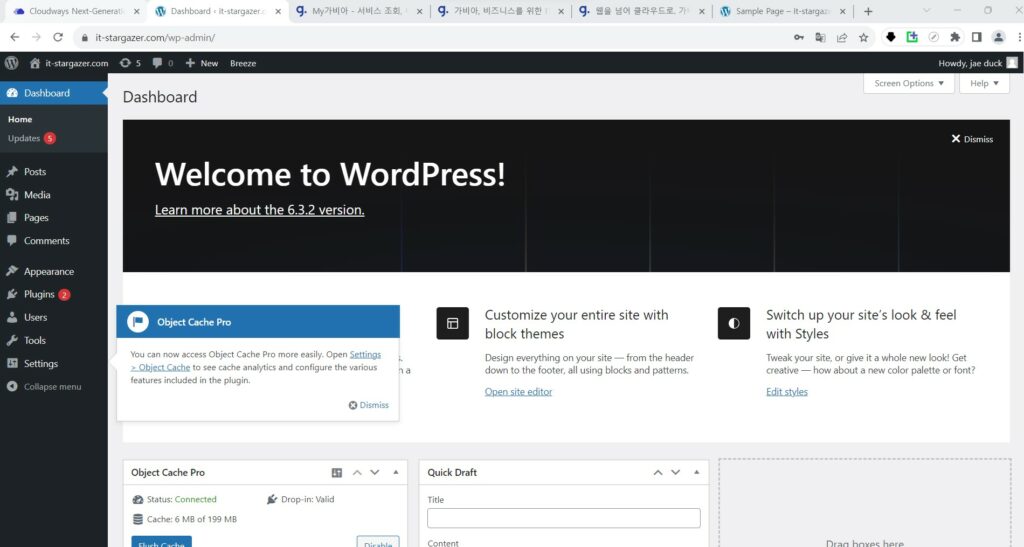Close the Dashboard browser tab
Screen dimensions: 1024x547
coord(278,11)
